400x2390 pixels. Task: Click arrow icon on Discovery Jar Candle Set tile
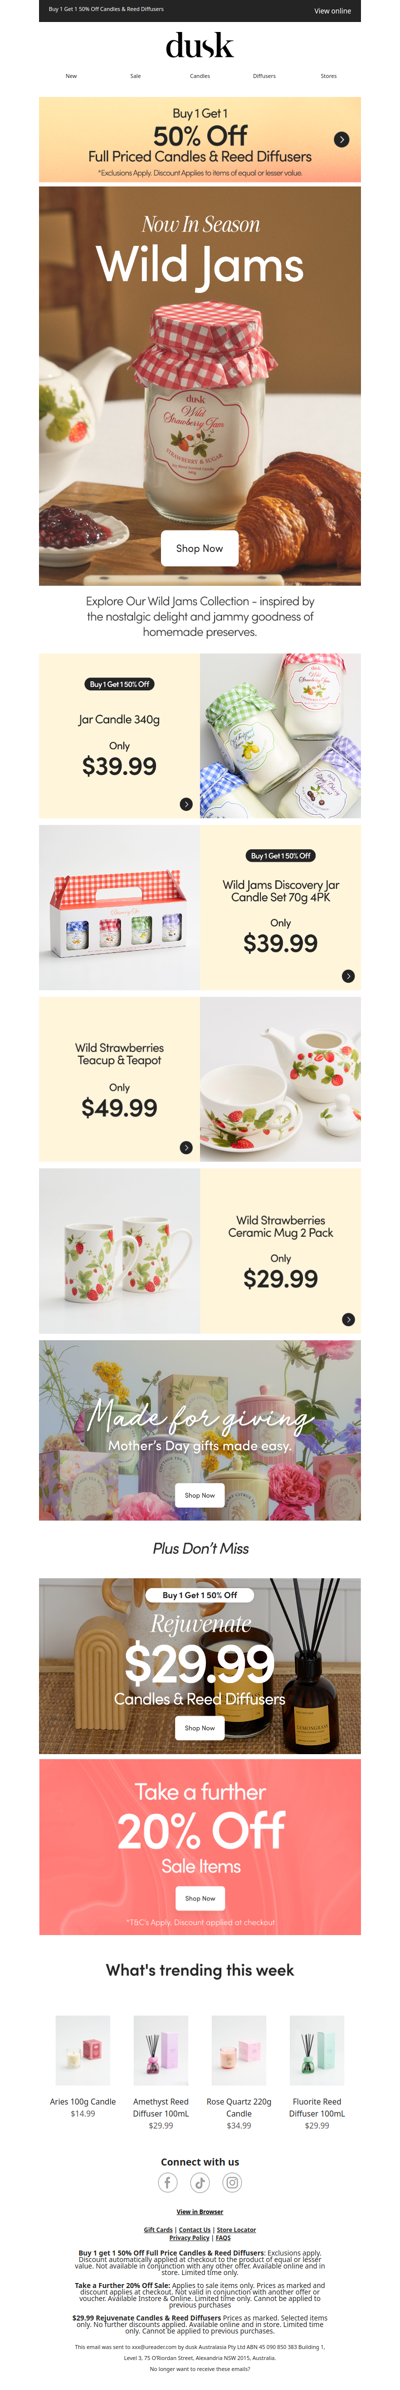pyautogui.click(x=348, y=976)
